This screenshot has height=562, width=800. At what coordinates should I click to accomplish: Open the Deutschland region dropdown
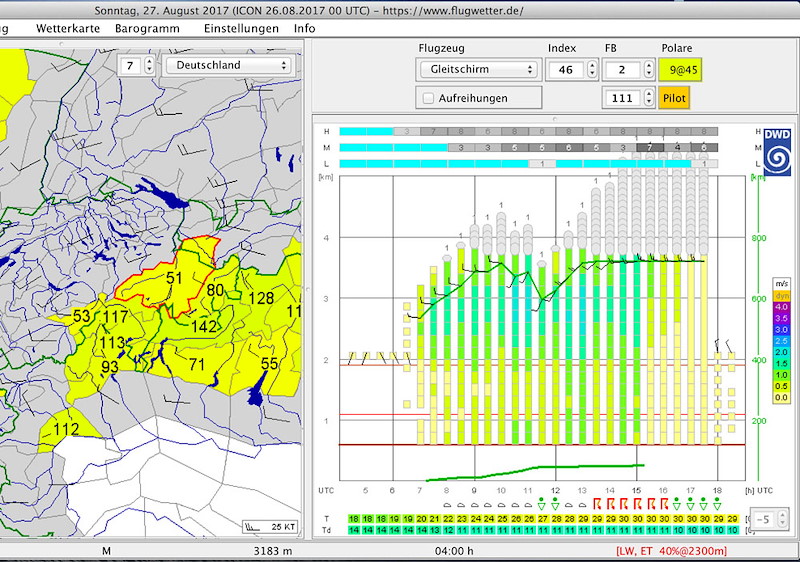(229, 66)
